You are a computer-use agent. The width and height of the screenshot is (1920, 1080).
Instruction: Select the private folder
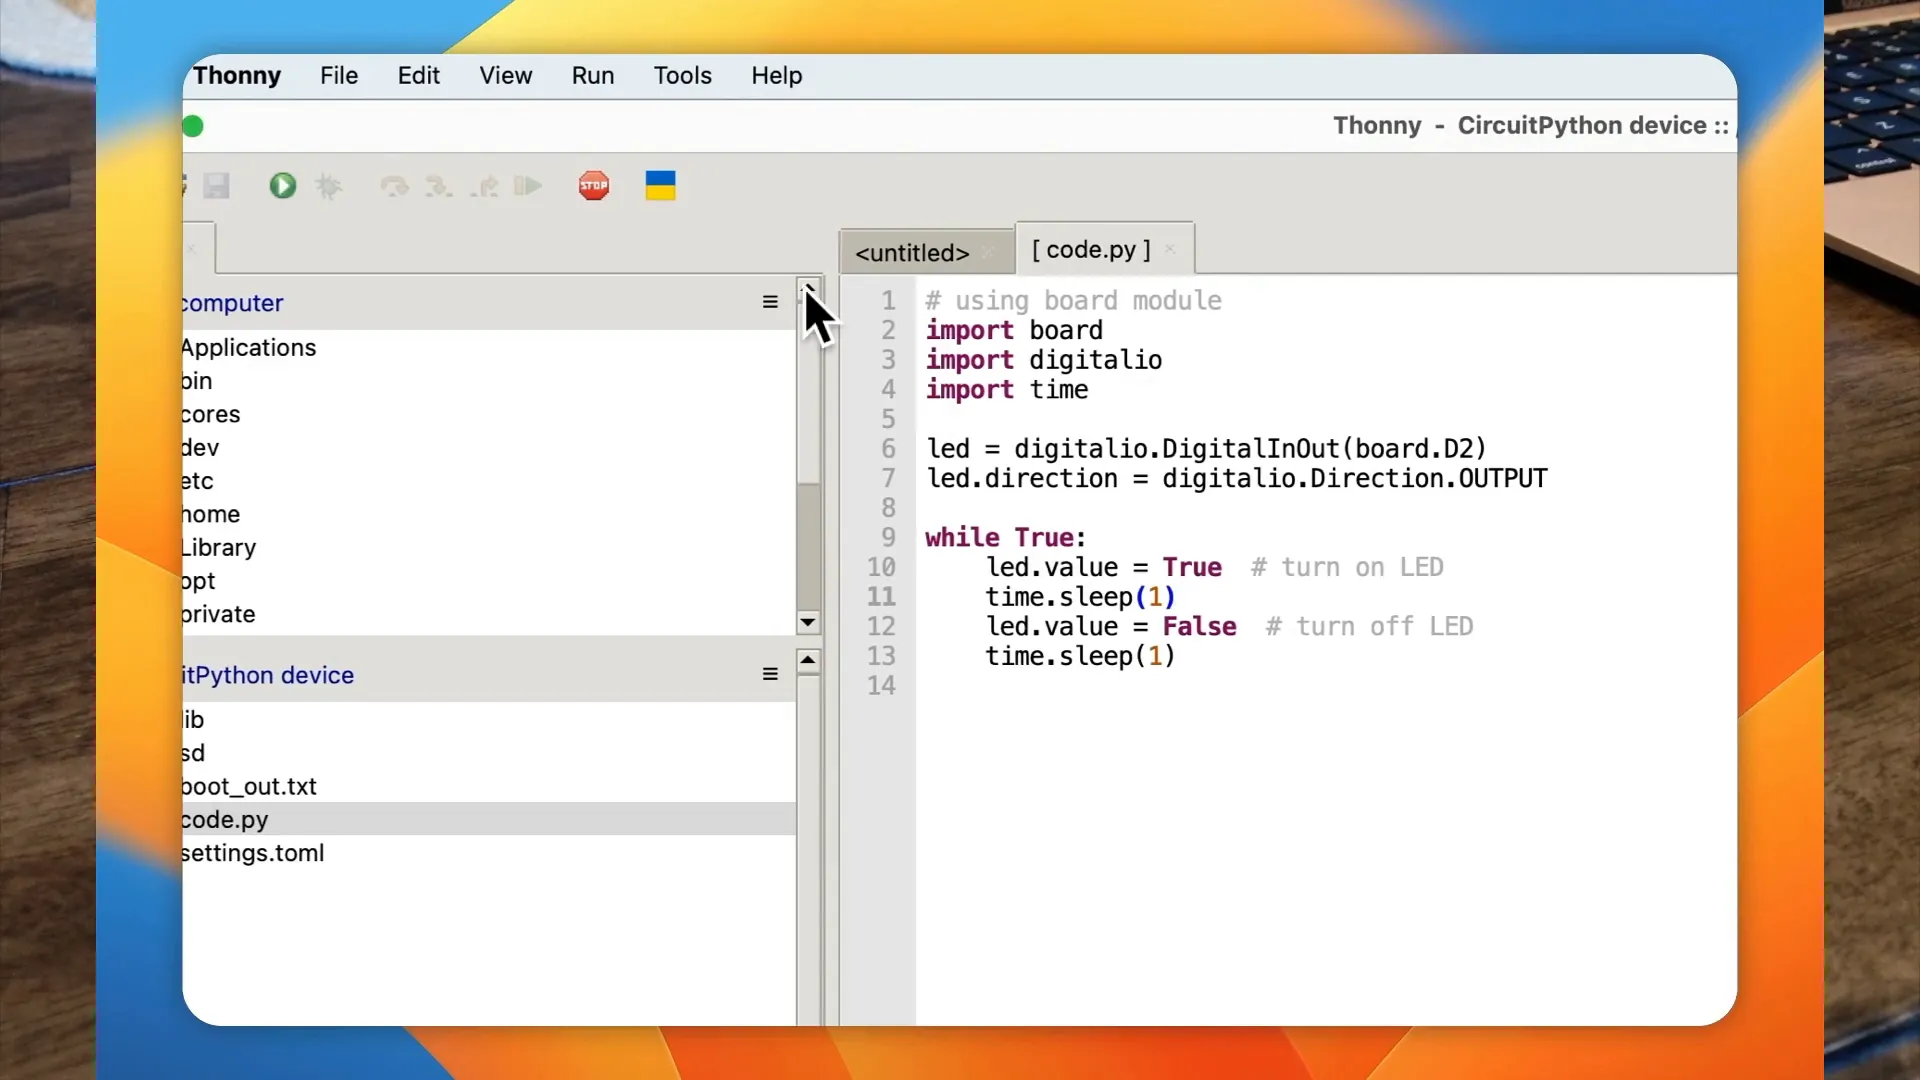pos(489,614)
